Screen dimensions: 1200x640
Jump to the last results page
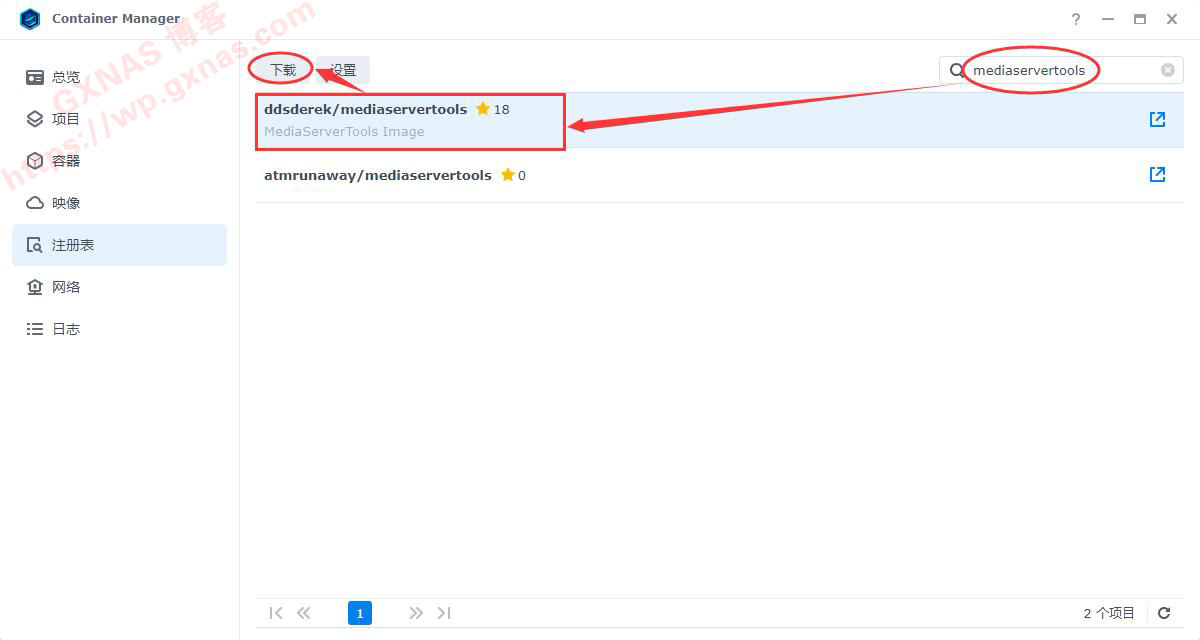click(x=445, y=613)
